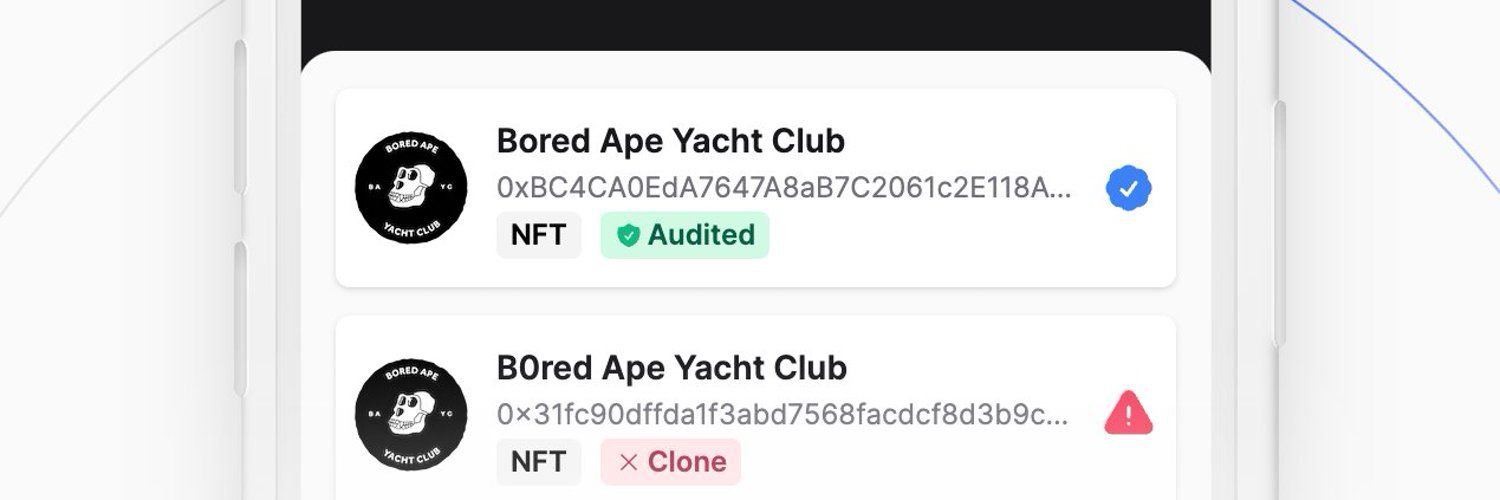The width and height of the screenshot is (1500, 500).
Task: Select the audited Bored Ape collection card
Action: 755,188
